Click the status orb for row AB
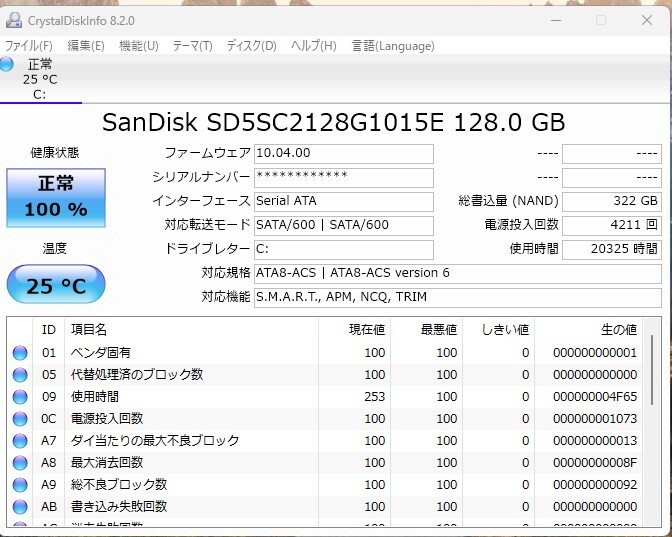 (20, 507)
